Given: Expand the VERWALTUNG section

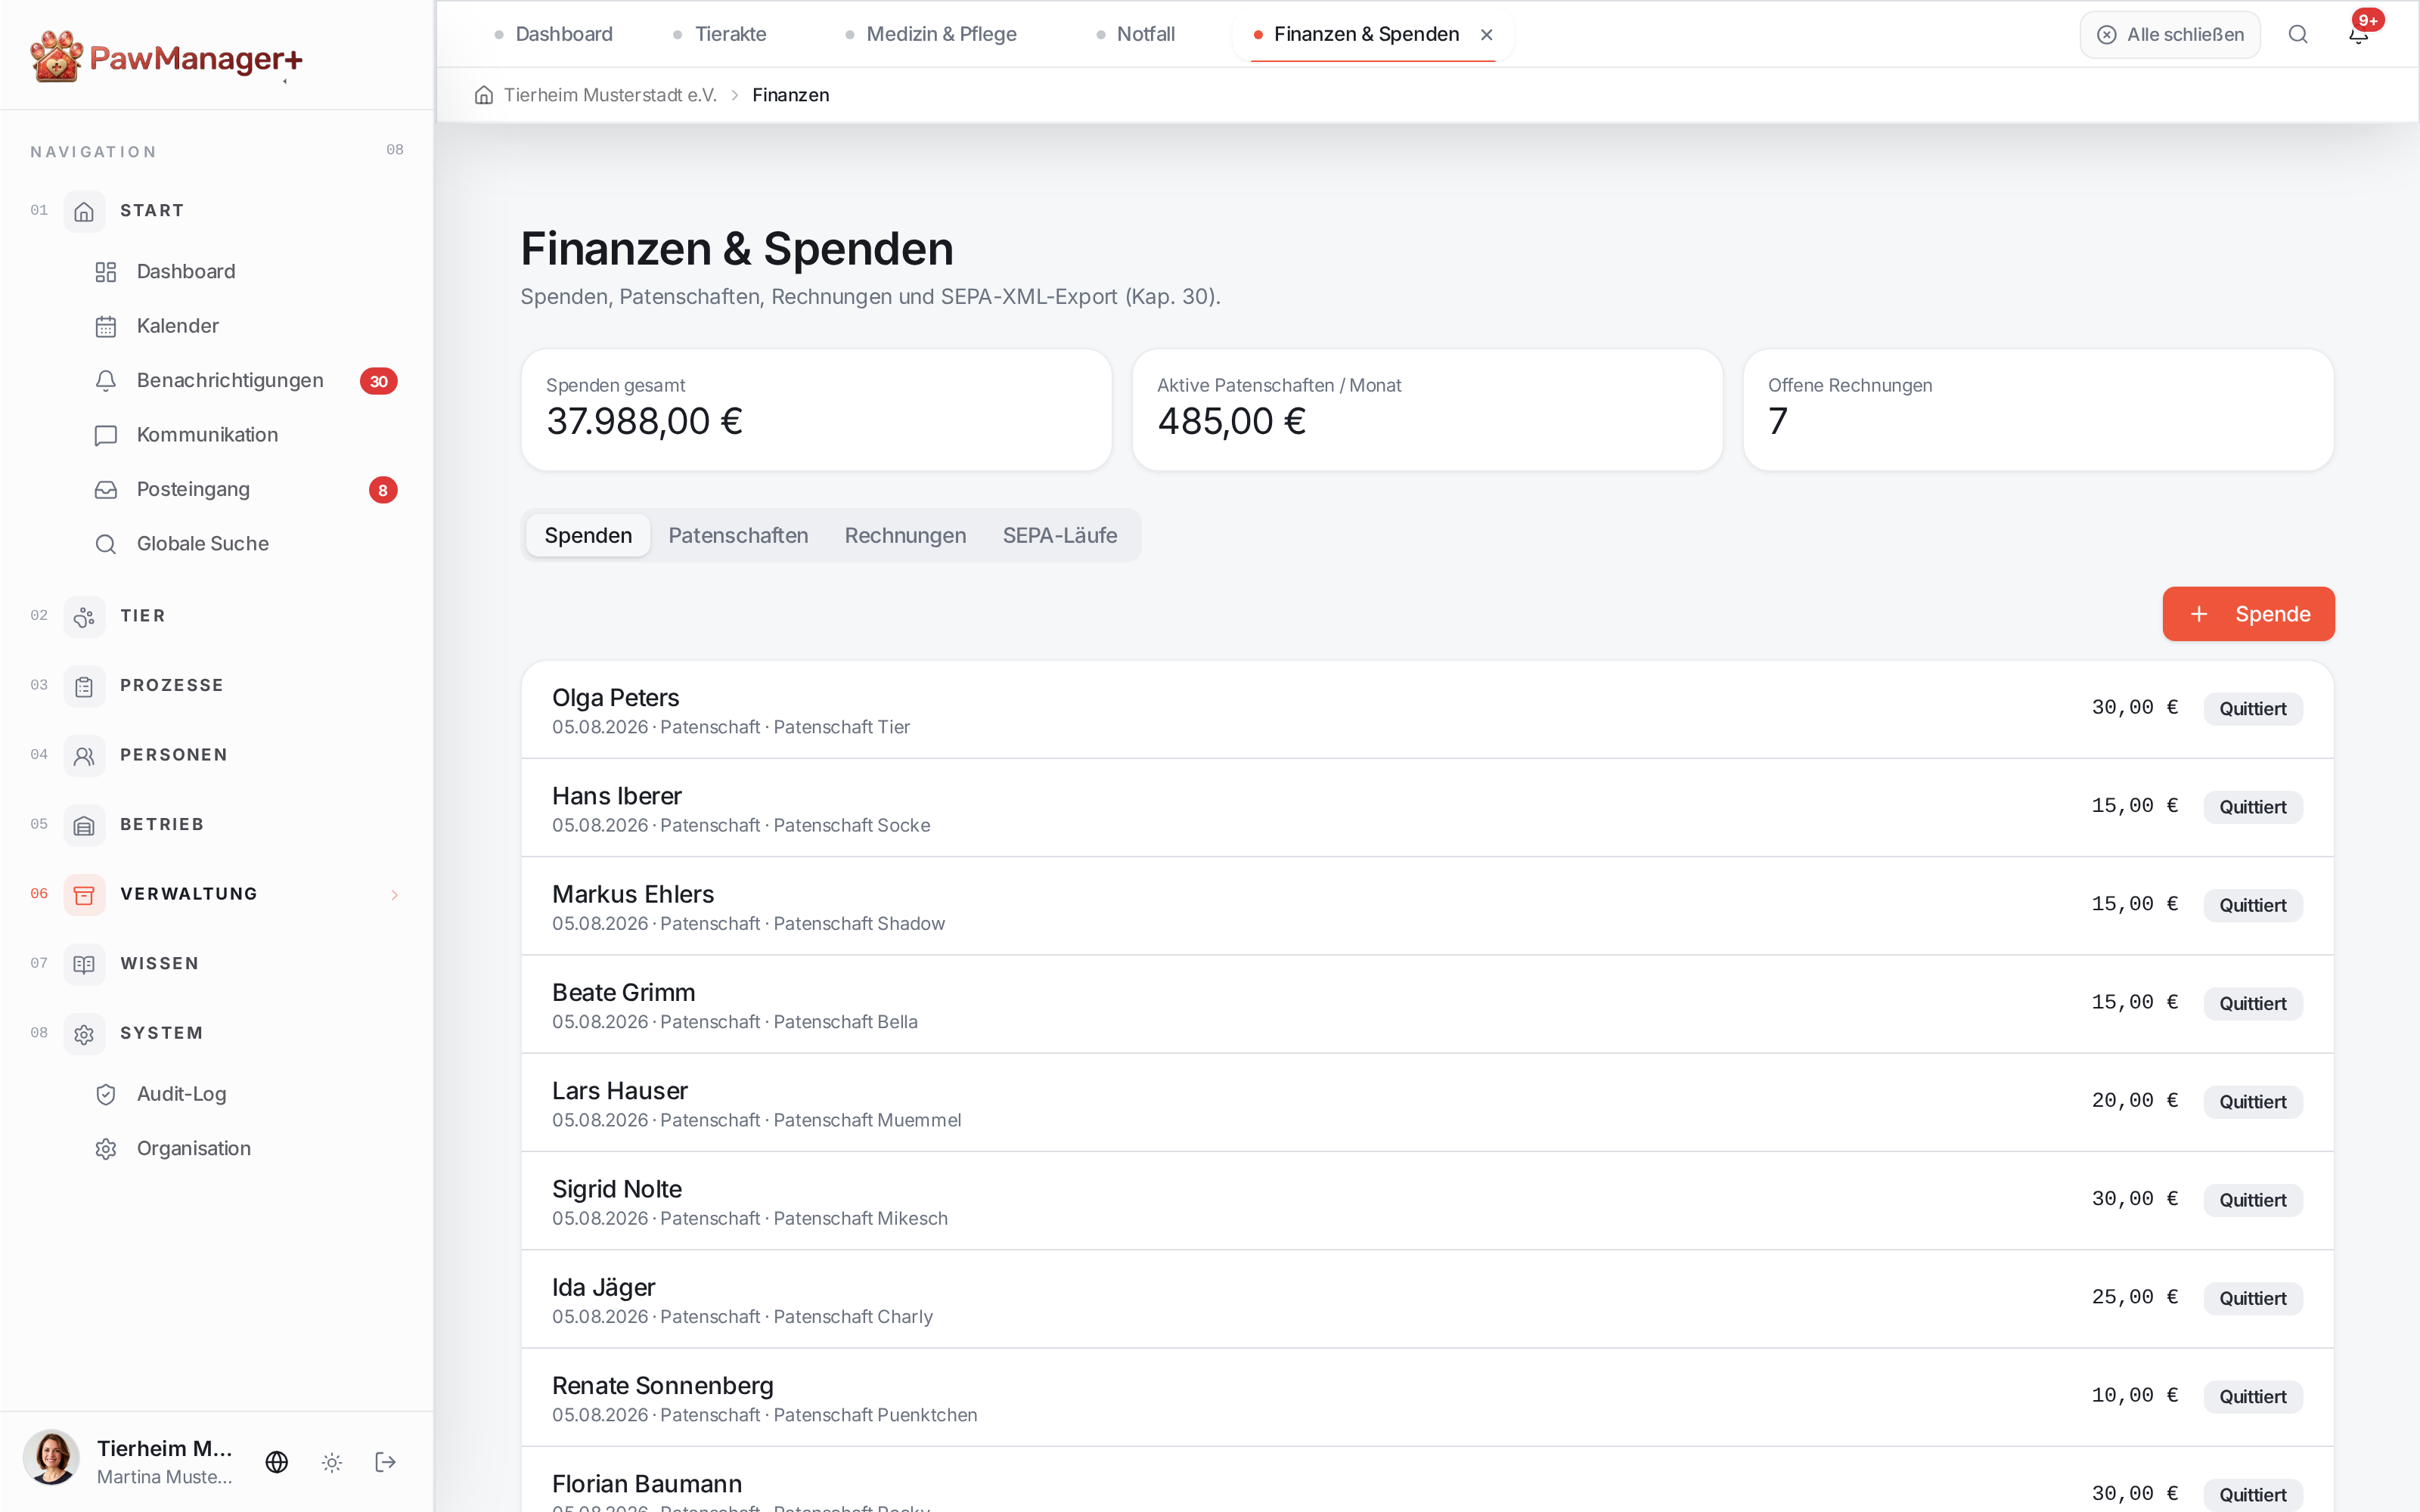Looking at the screenshot, I should (217, 894).
